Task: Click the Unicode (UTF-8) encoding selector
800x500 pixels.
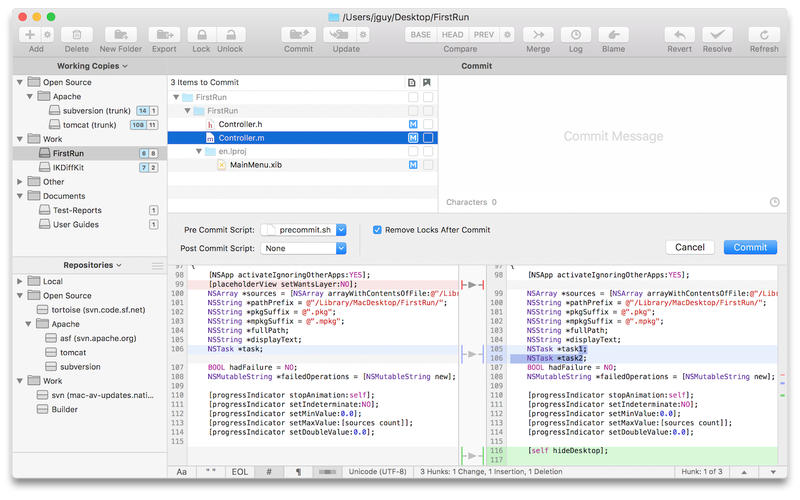Action: (x=378, y=472)
